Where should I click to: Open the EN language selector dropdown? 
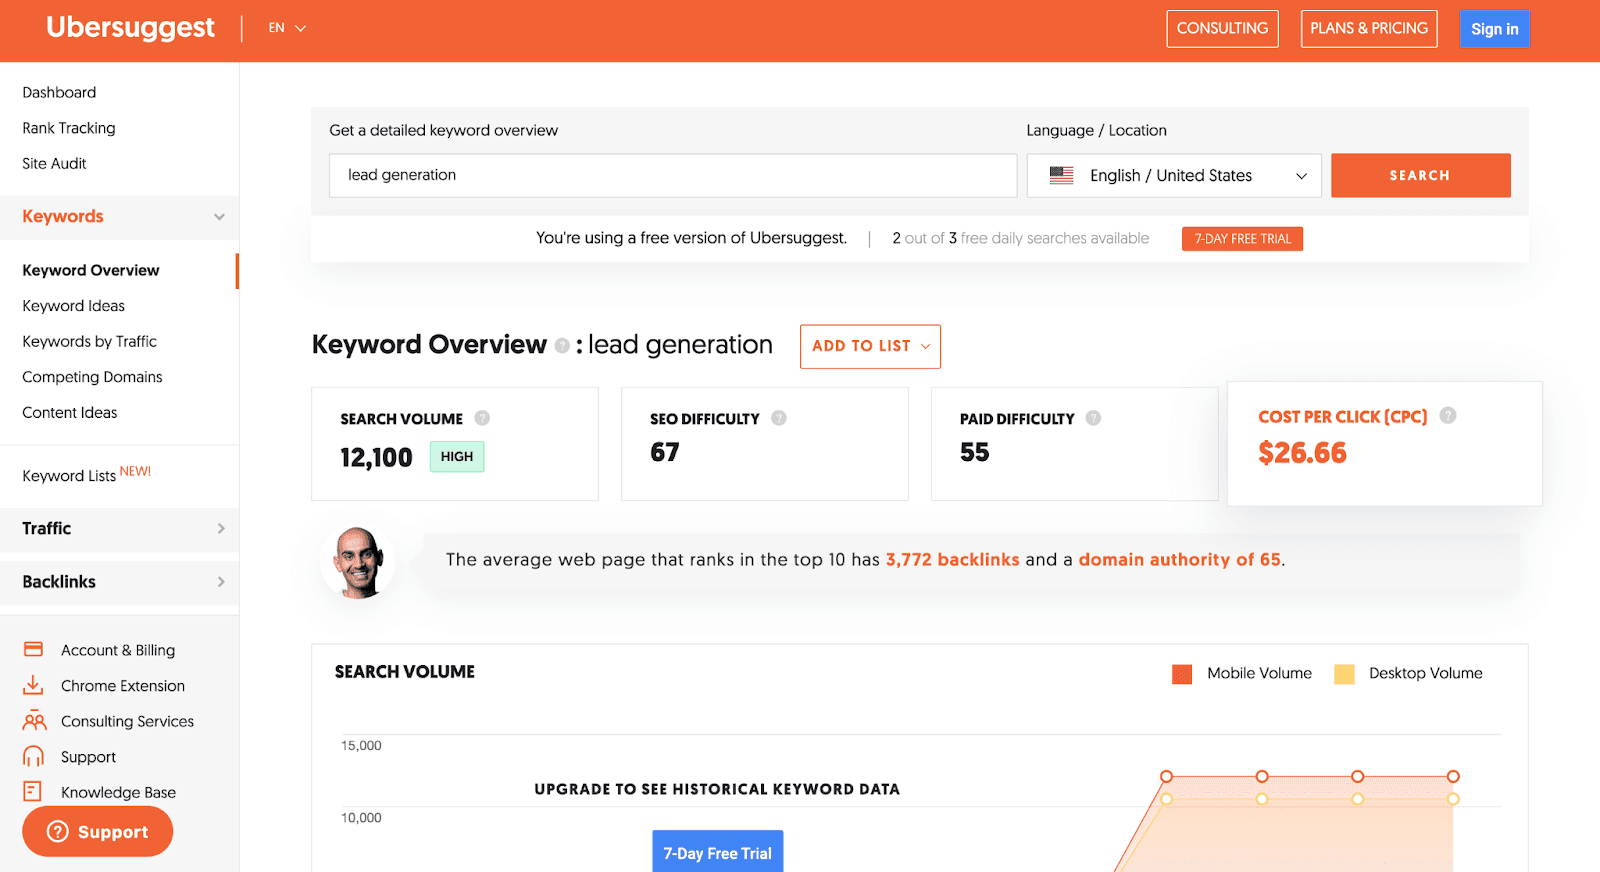286,28
